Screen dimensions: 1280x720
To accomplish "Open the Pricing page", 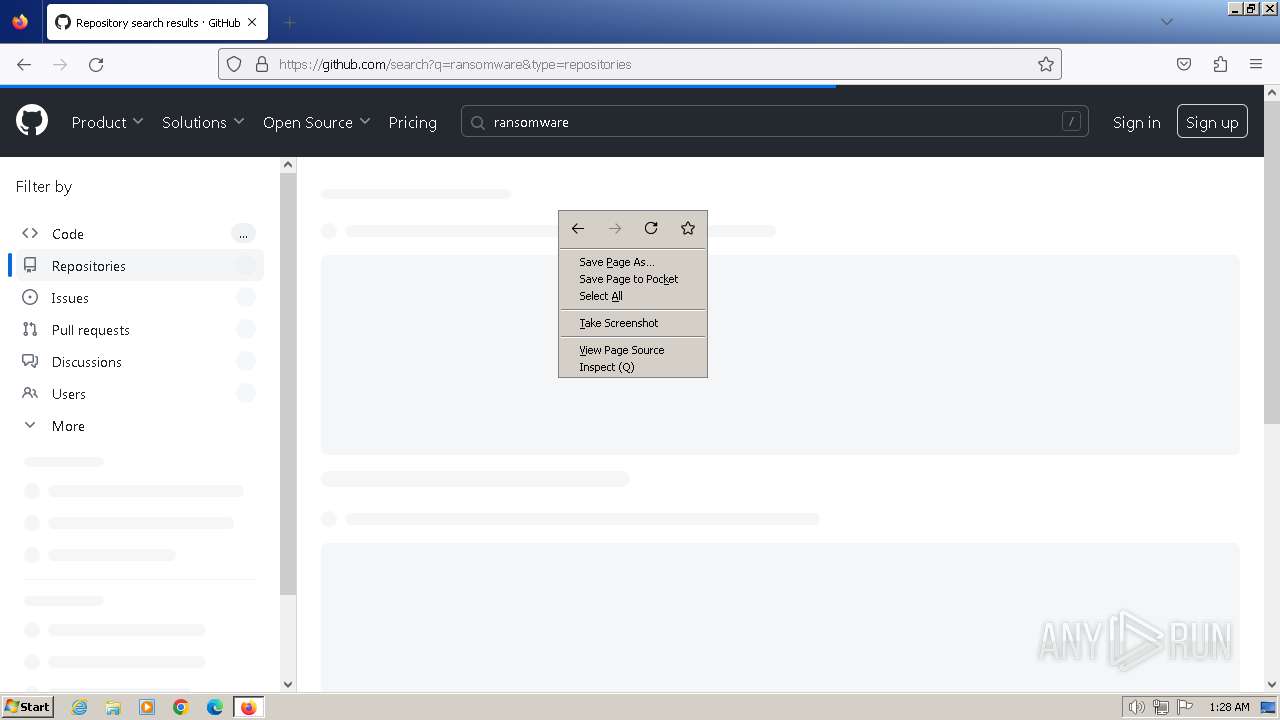I will coord(412,122).
